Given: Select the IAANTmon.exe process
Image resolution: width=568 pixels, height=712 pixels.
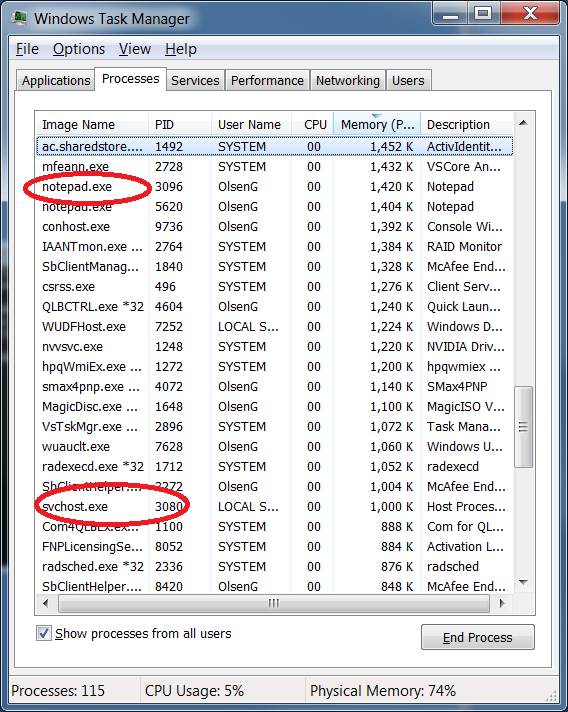Looking at the screenshot, I should coord(275,246).
